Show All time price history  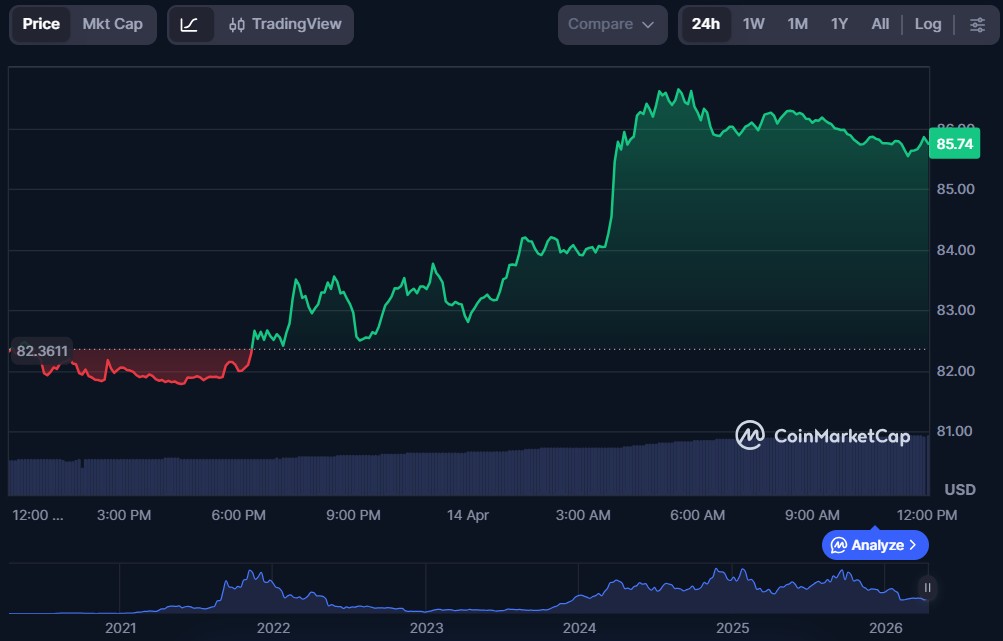pyautogui.click(x=880, y=24)
